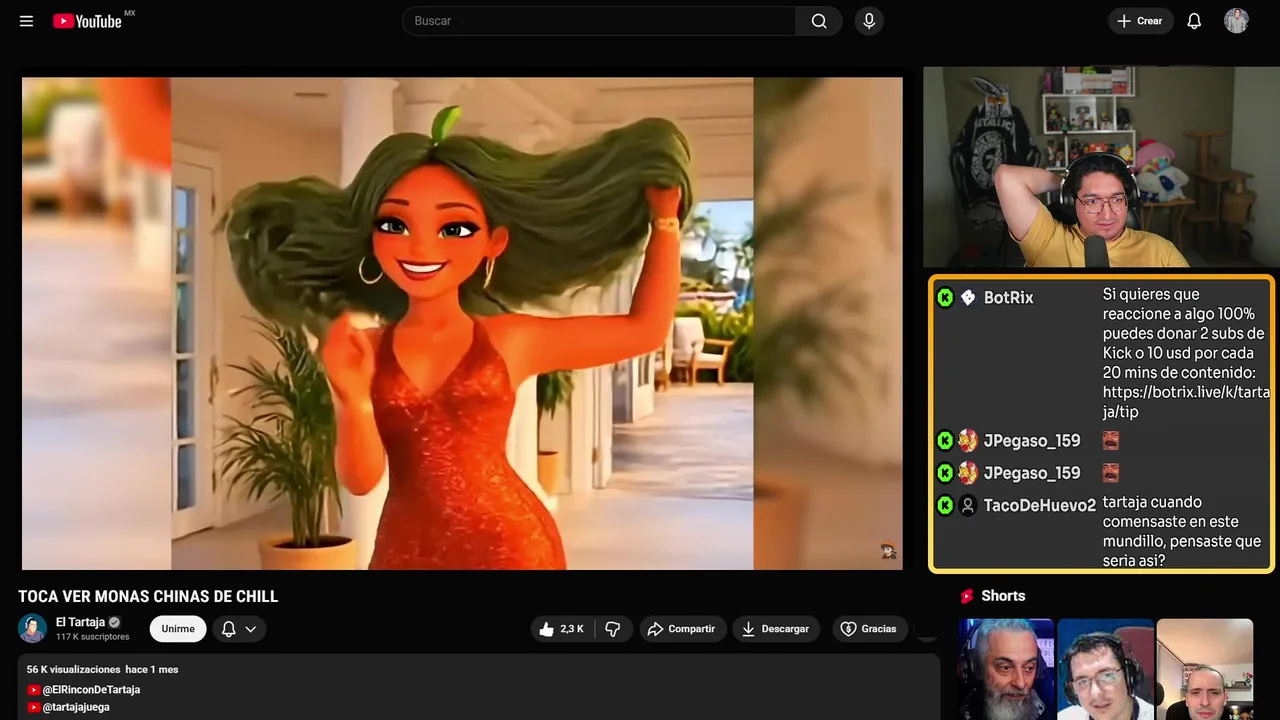Click the Buscar search field
1280x720 pixels.
click(x=599, y=21)
